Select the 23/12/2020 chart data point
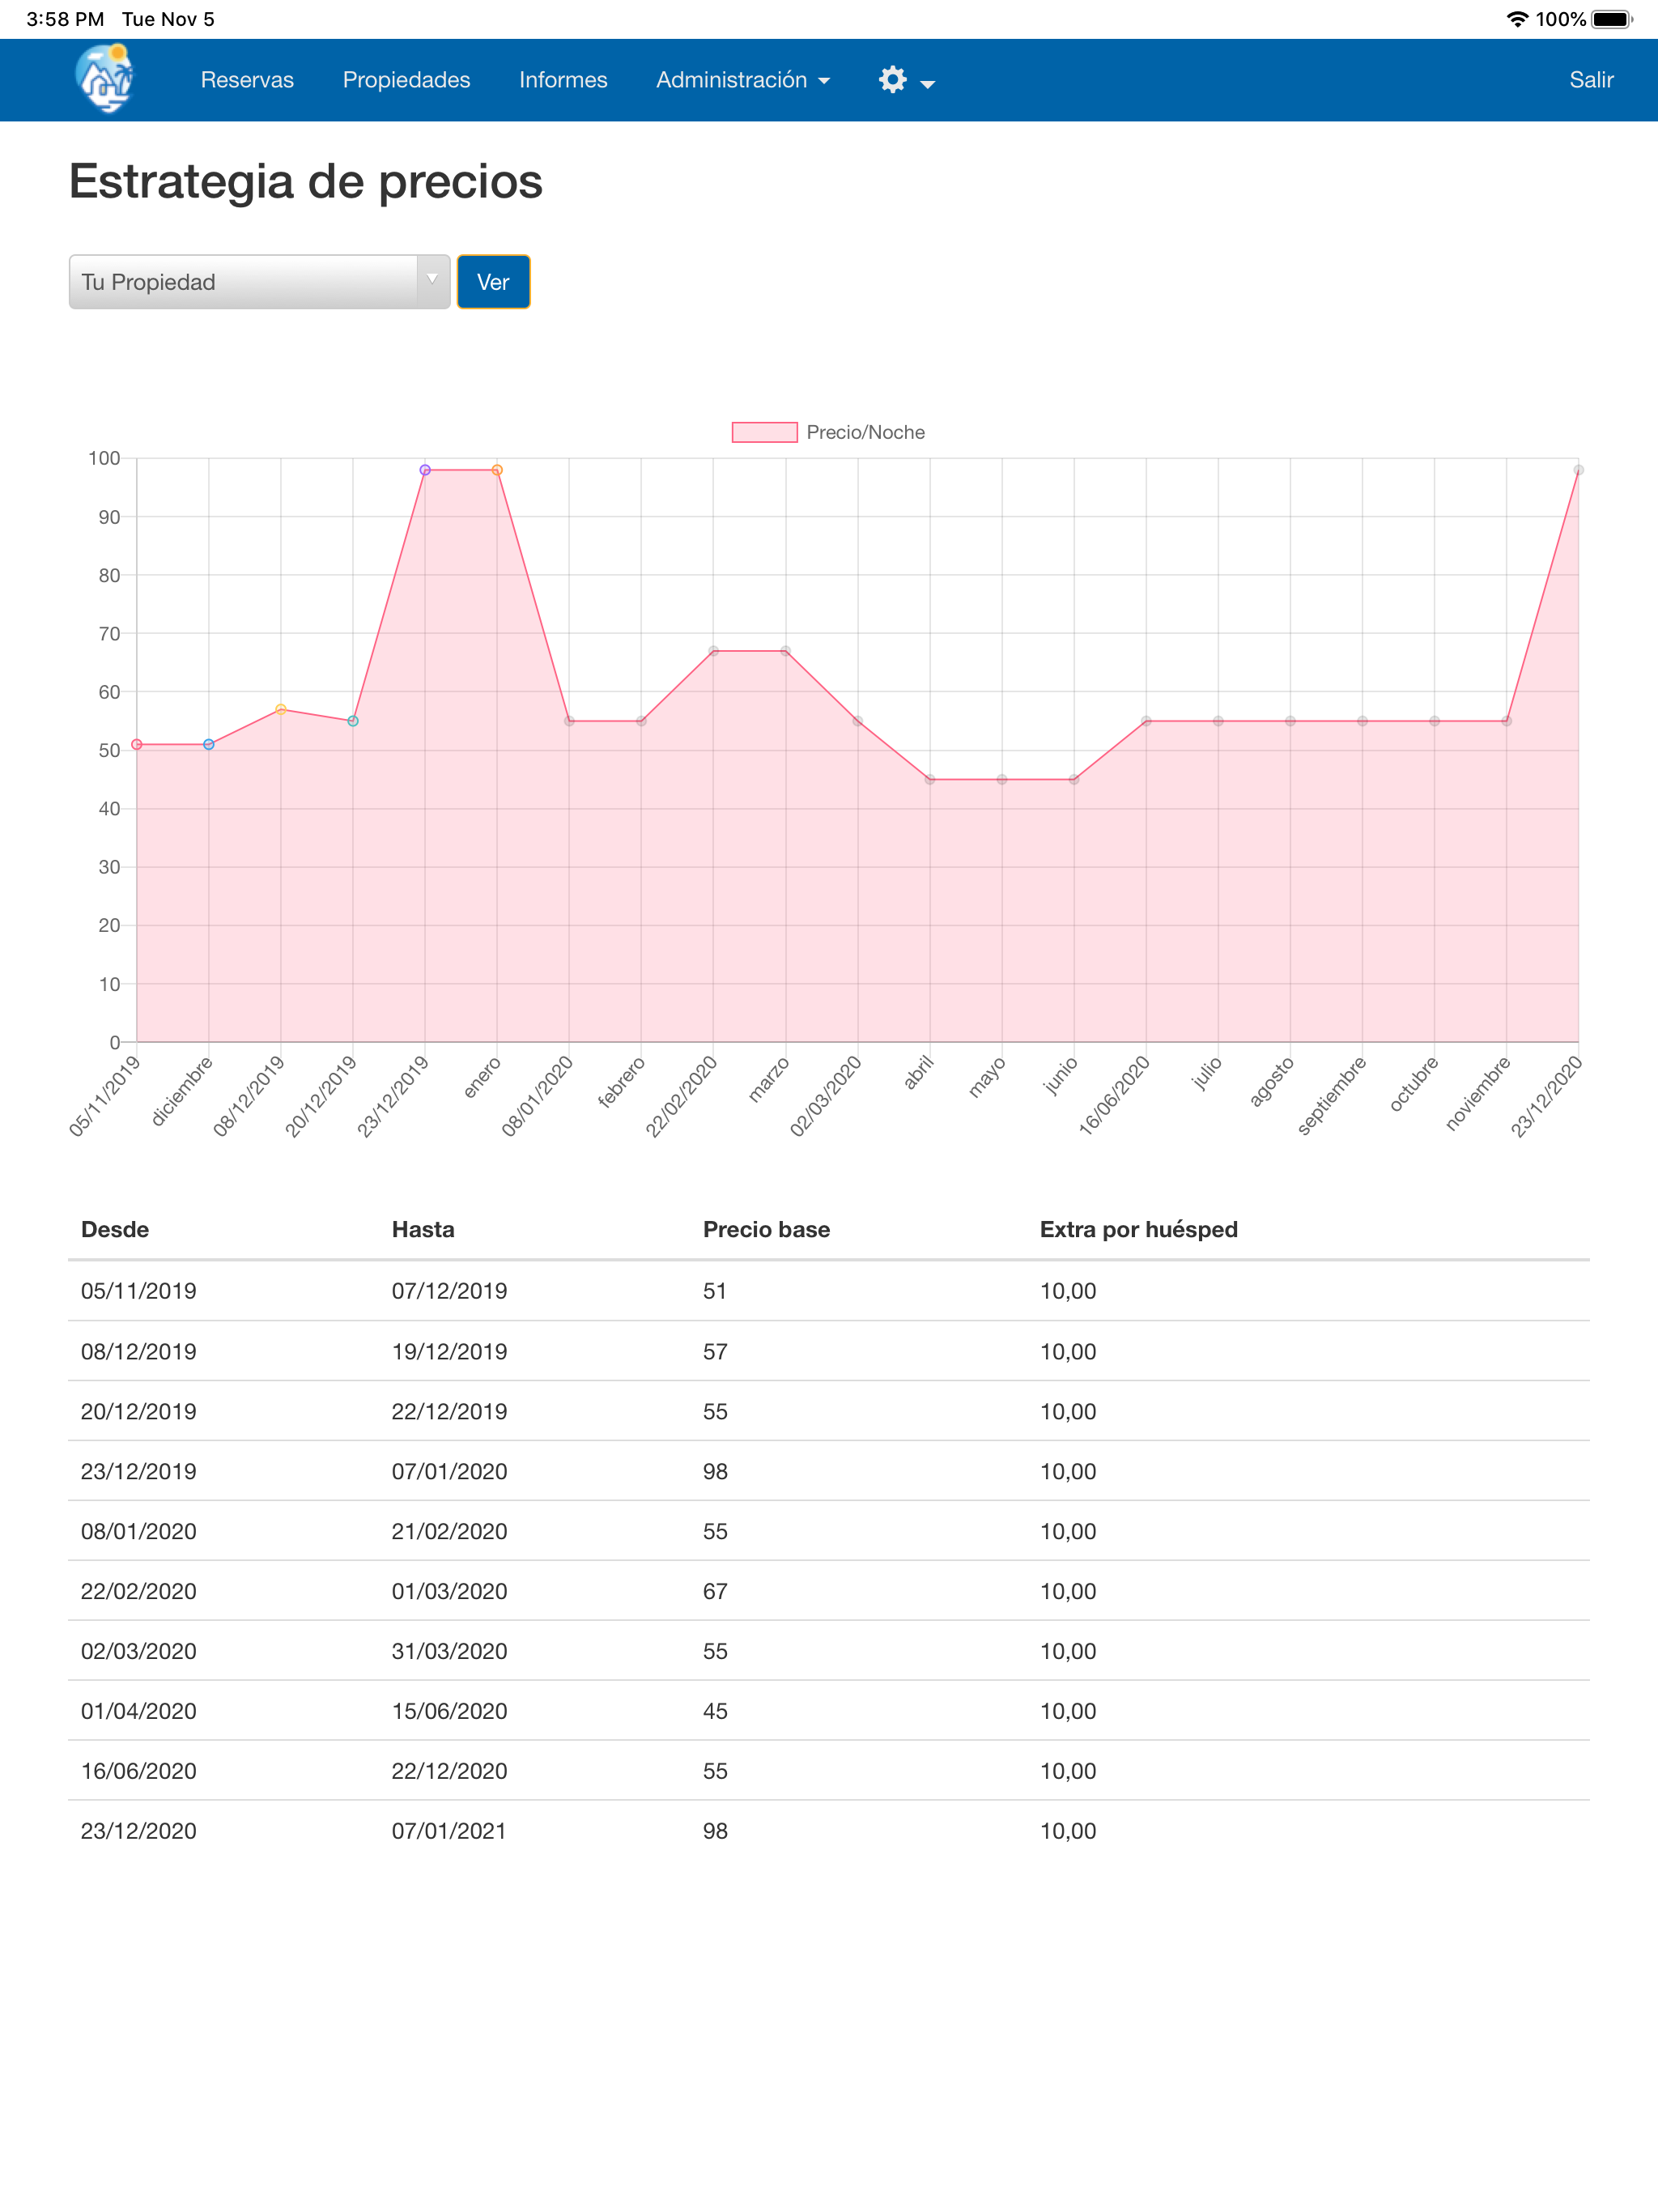Screen dimensions: 1658x2212 [x=1578, y=470]
